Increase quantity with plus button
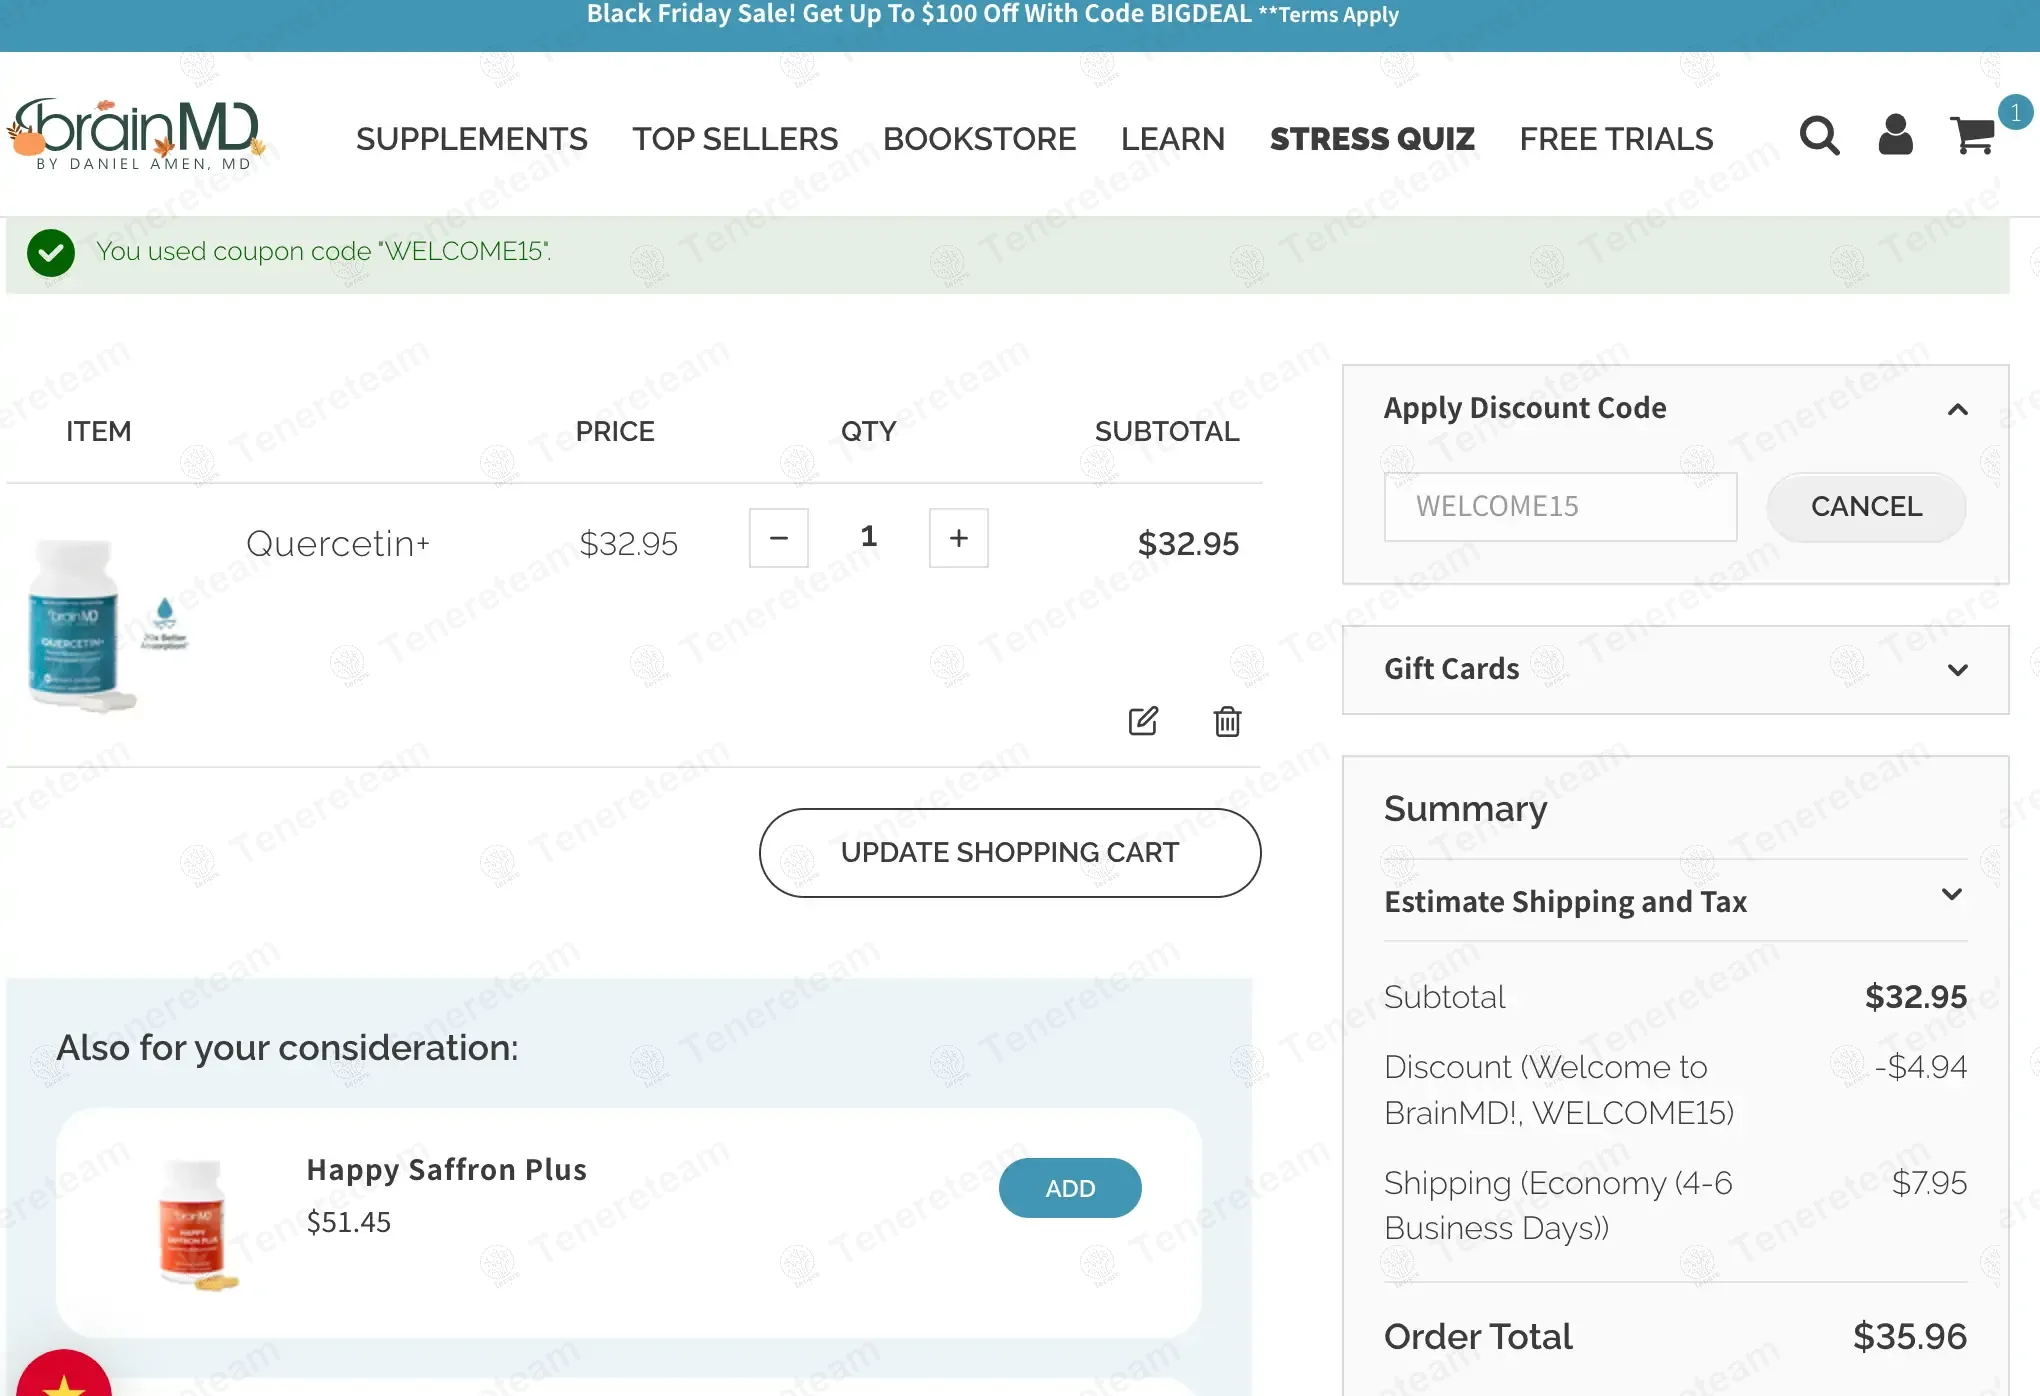Screen dimensions: 2040x1396 pos(958,538)
